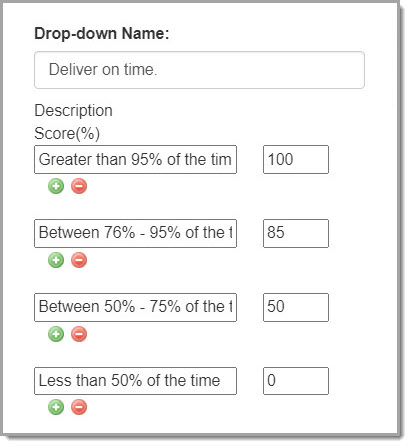
Task: Add a row below the Between 76% - 95% entry
Action: click(x=56, y=260)
